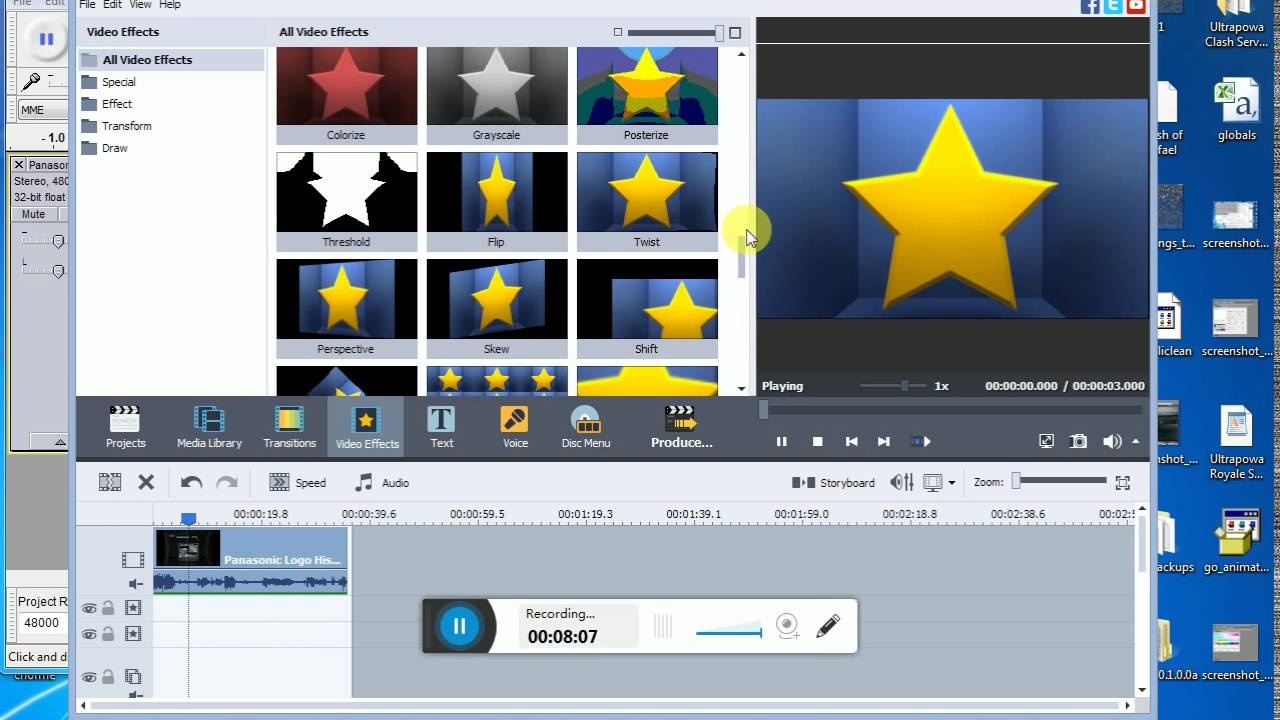Expand the volume control arrow in preview
1280x720 pixels.
pos(1135,441)
